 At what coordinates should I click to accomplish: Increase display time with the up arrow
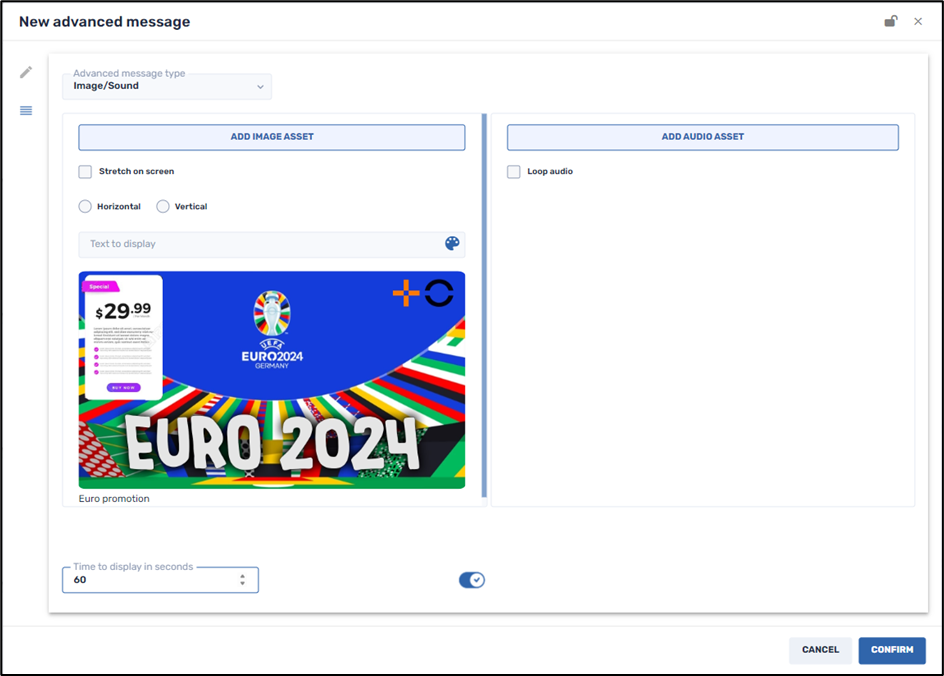click(x=242, y=576)
